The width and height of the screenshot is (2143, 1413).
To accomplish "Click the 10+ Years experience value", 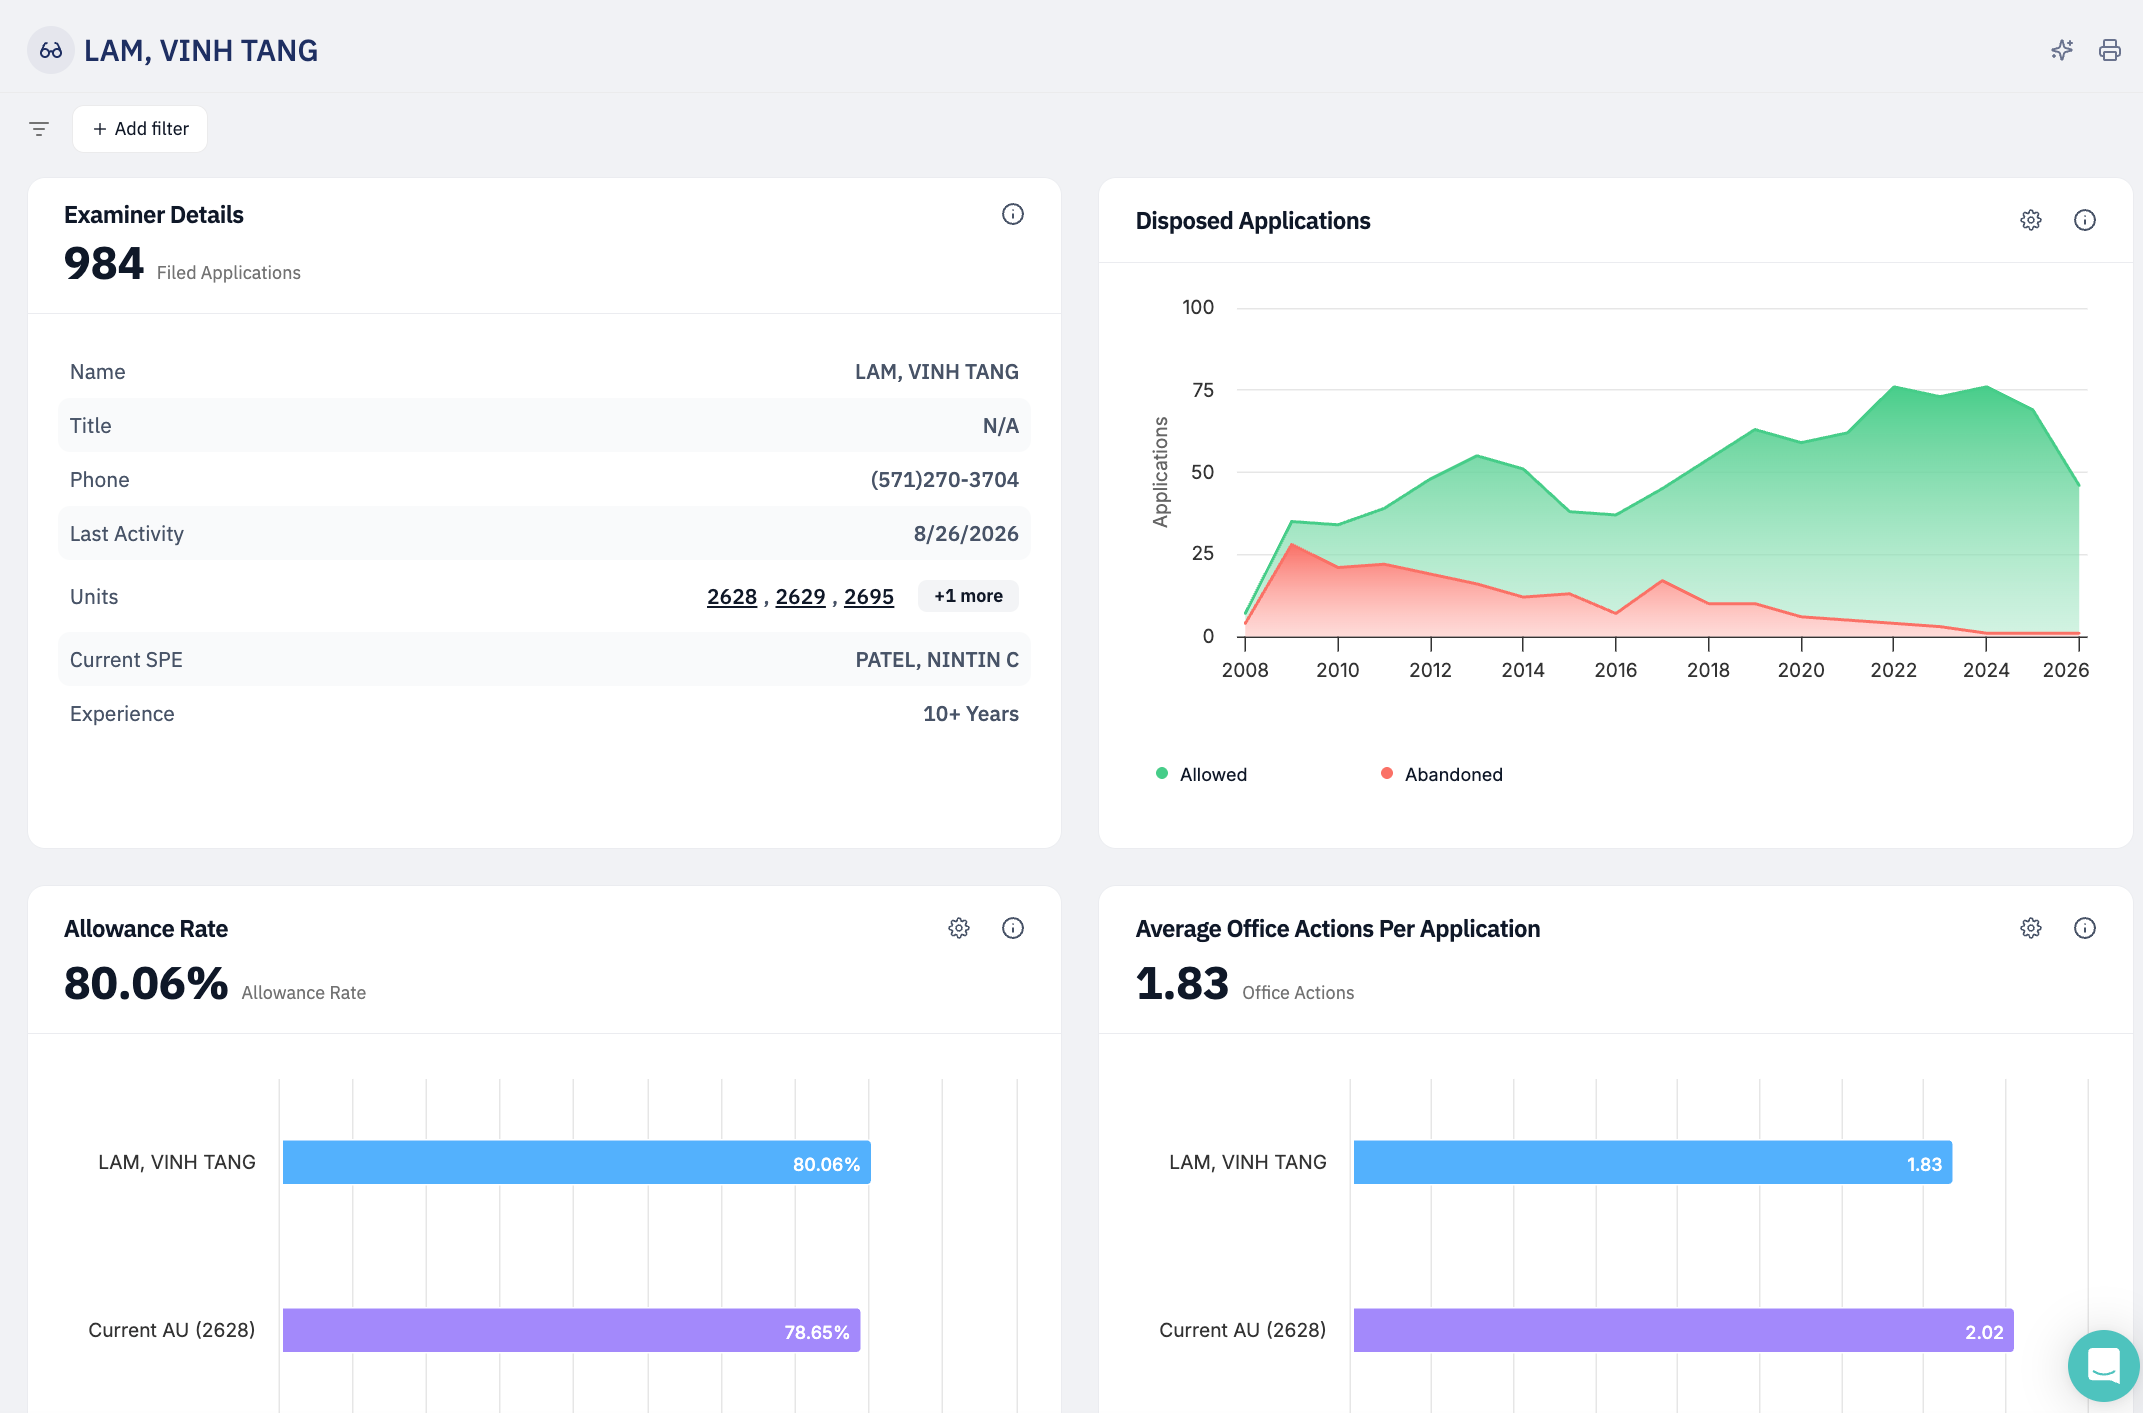I will click(x=971, y=714).
